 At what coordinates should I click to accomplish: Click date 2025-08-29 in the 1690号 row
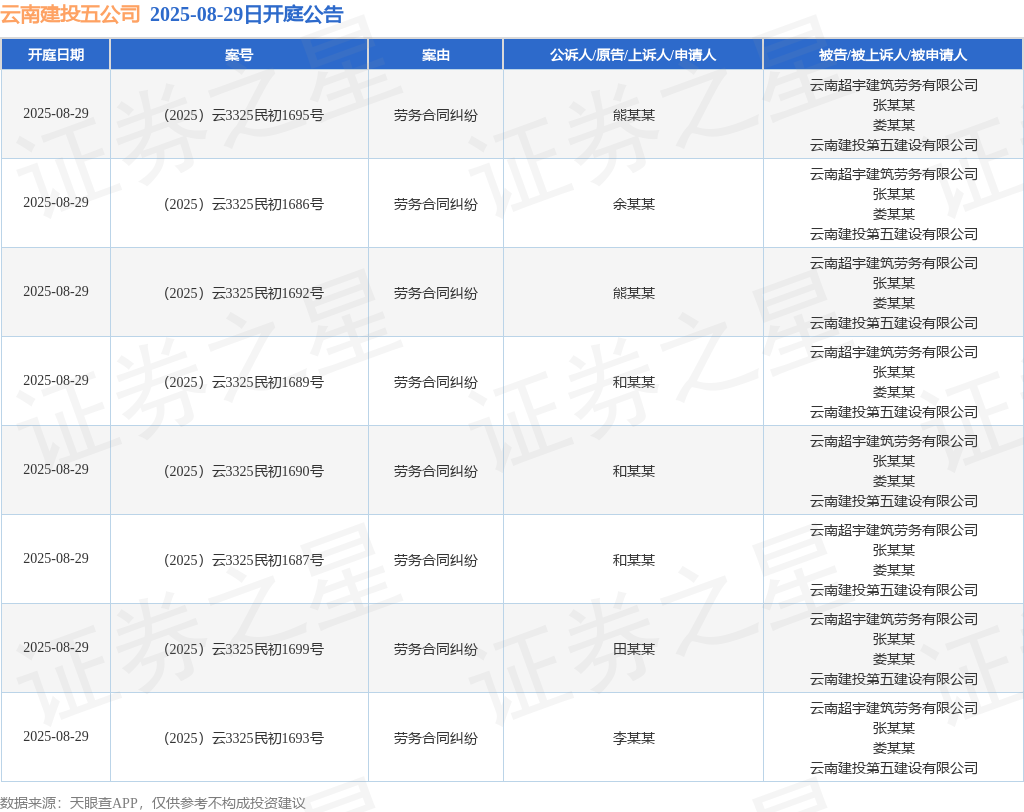coord(56,470)
